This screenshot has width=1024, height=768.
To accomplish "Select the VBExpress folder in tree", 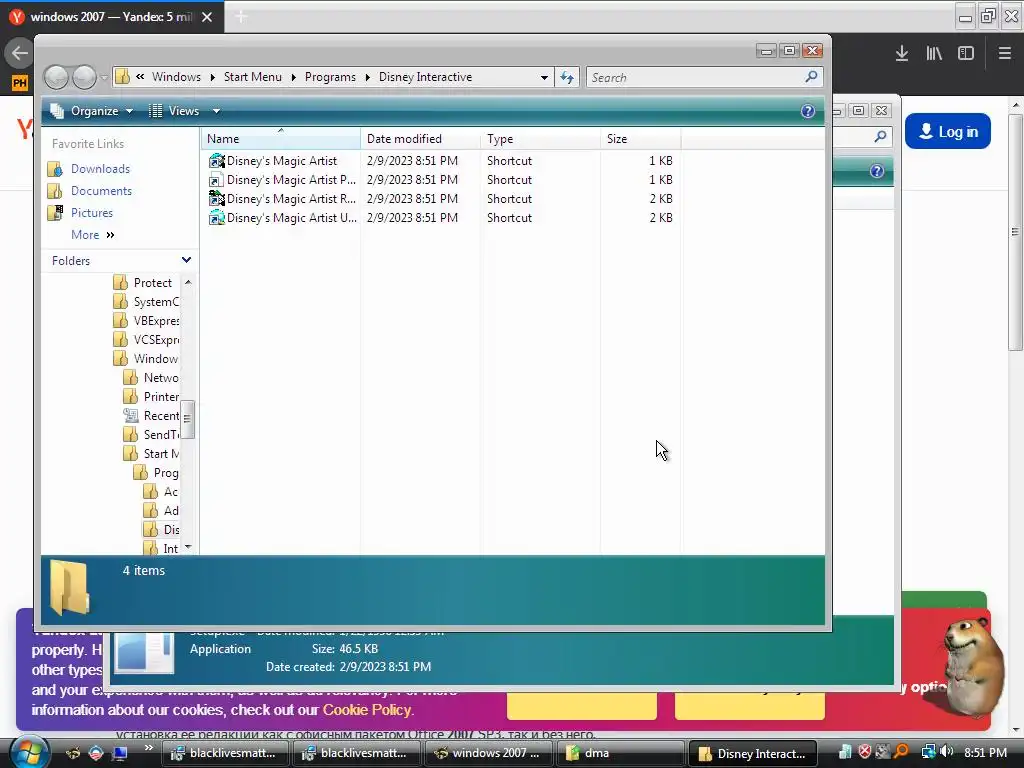I will coord(146,321).
